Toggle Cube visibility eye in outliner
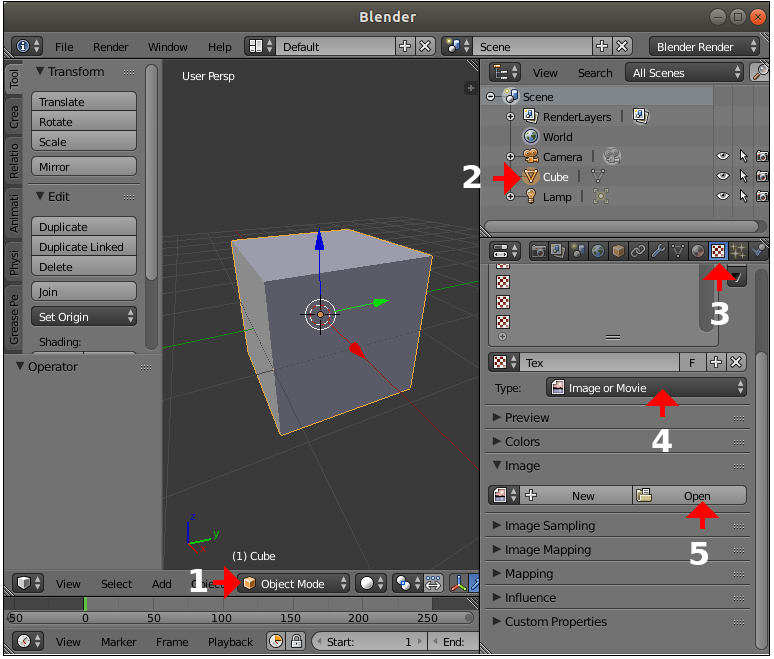Viewport: 774px width, 659px height. (x=723, y=176)
